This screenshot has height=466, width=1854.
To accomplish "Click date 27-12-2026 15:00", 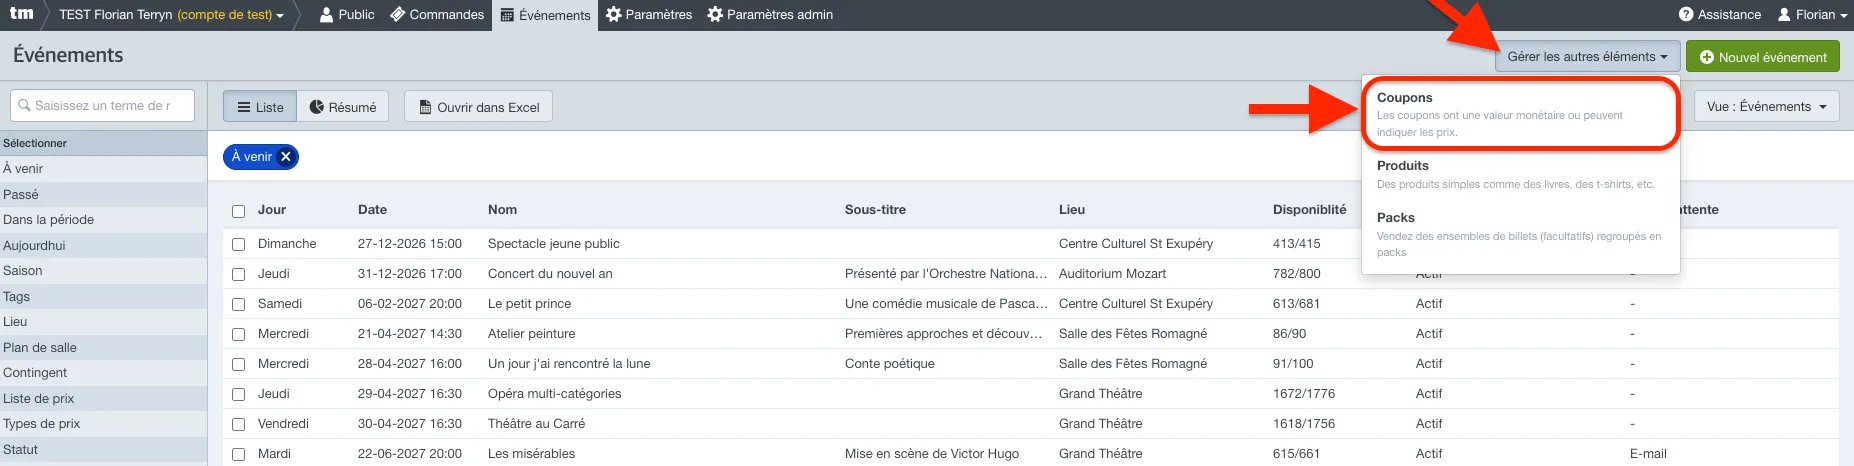I will [410, 243].
